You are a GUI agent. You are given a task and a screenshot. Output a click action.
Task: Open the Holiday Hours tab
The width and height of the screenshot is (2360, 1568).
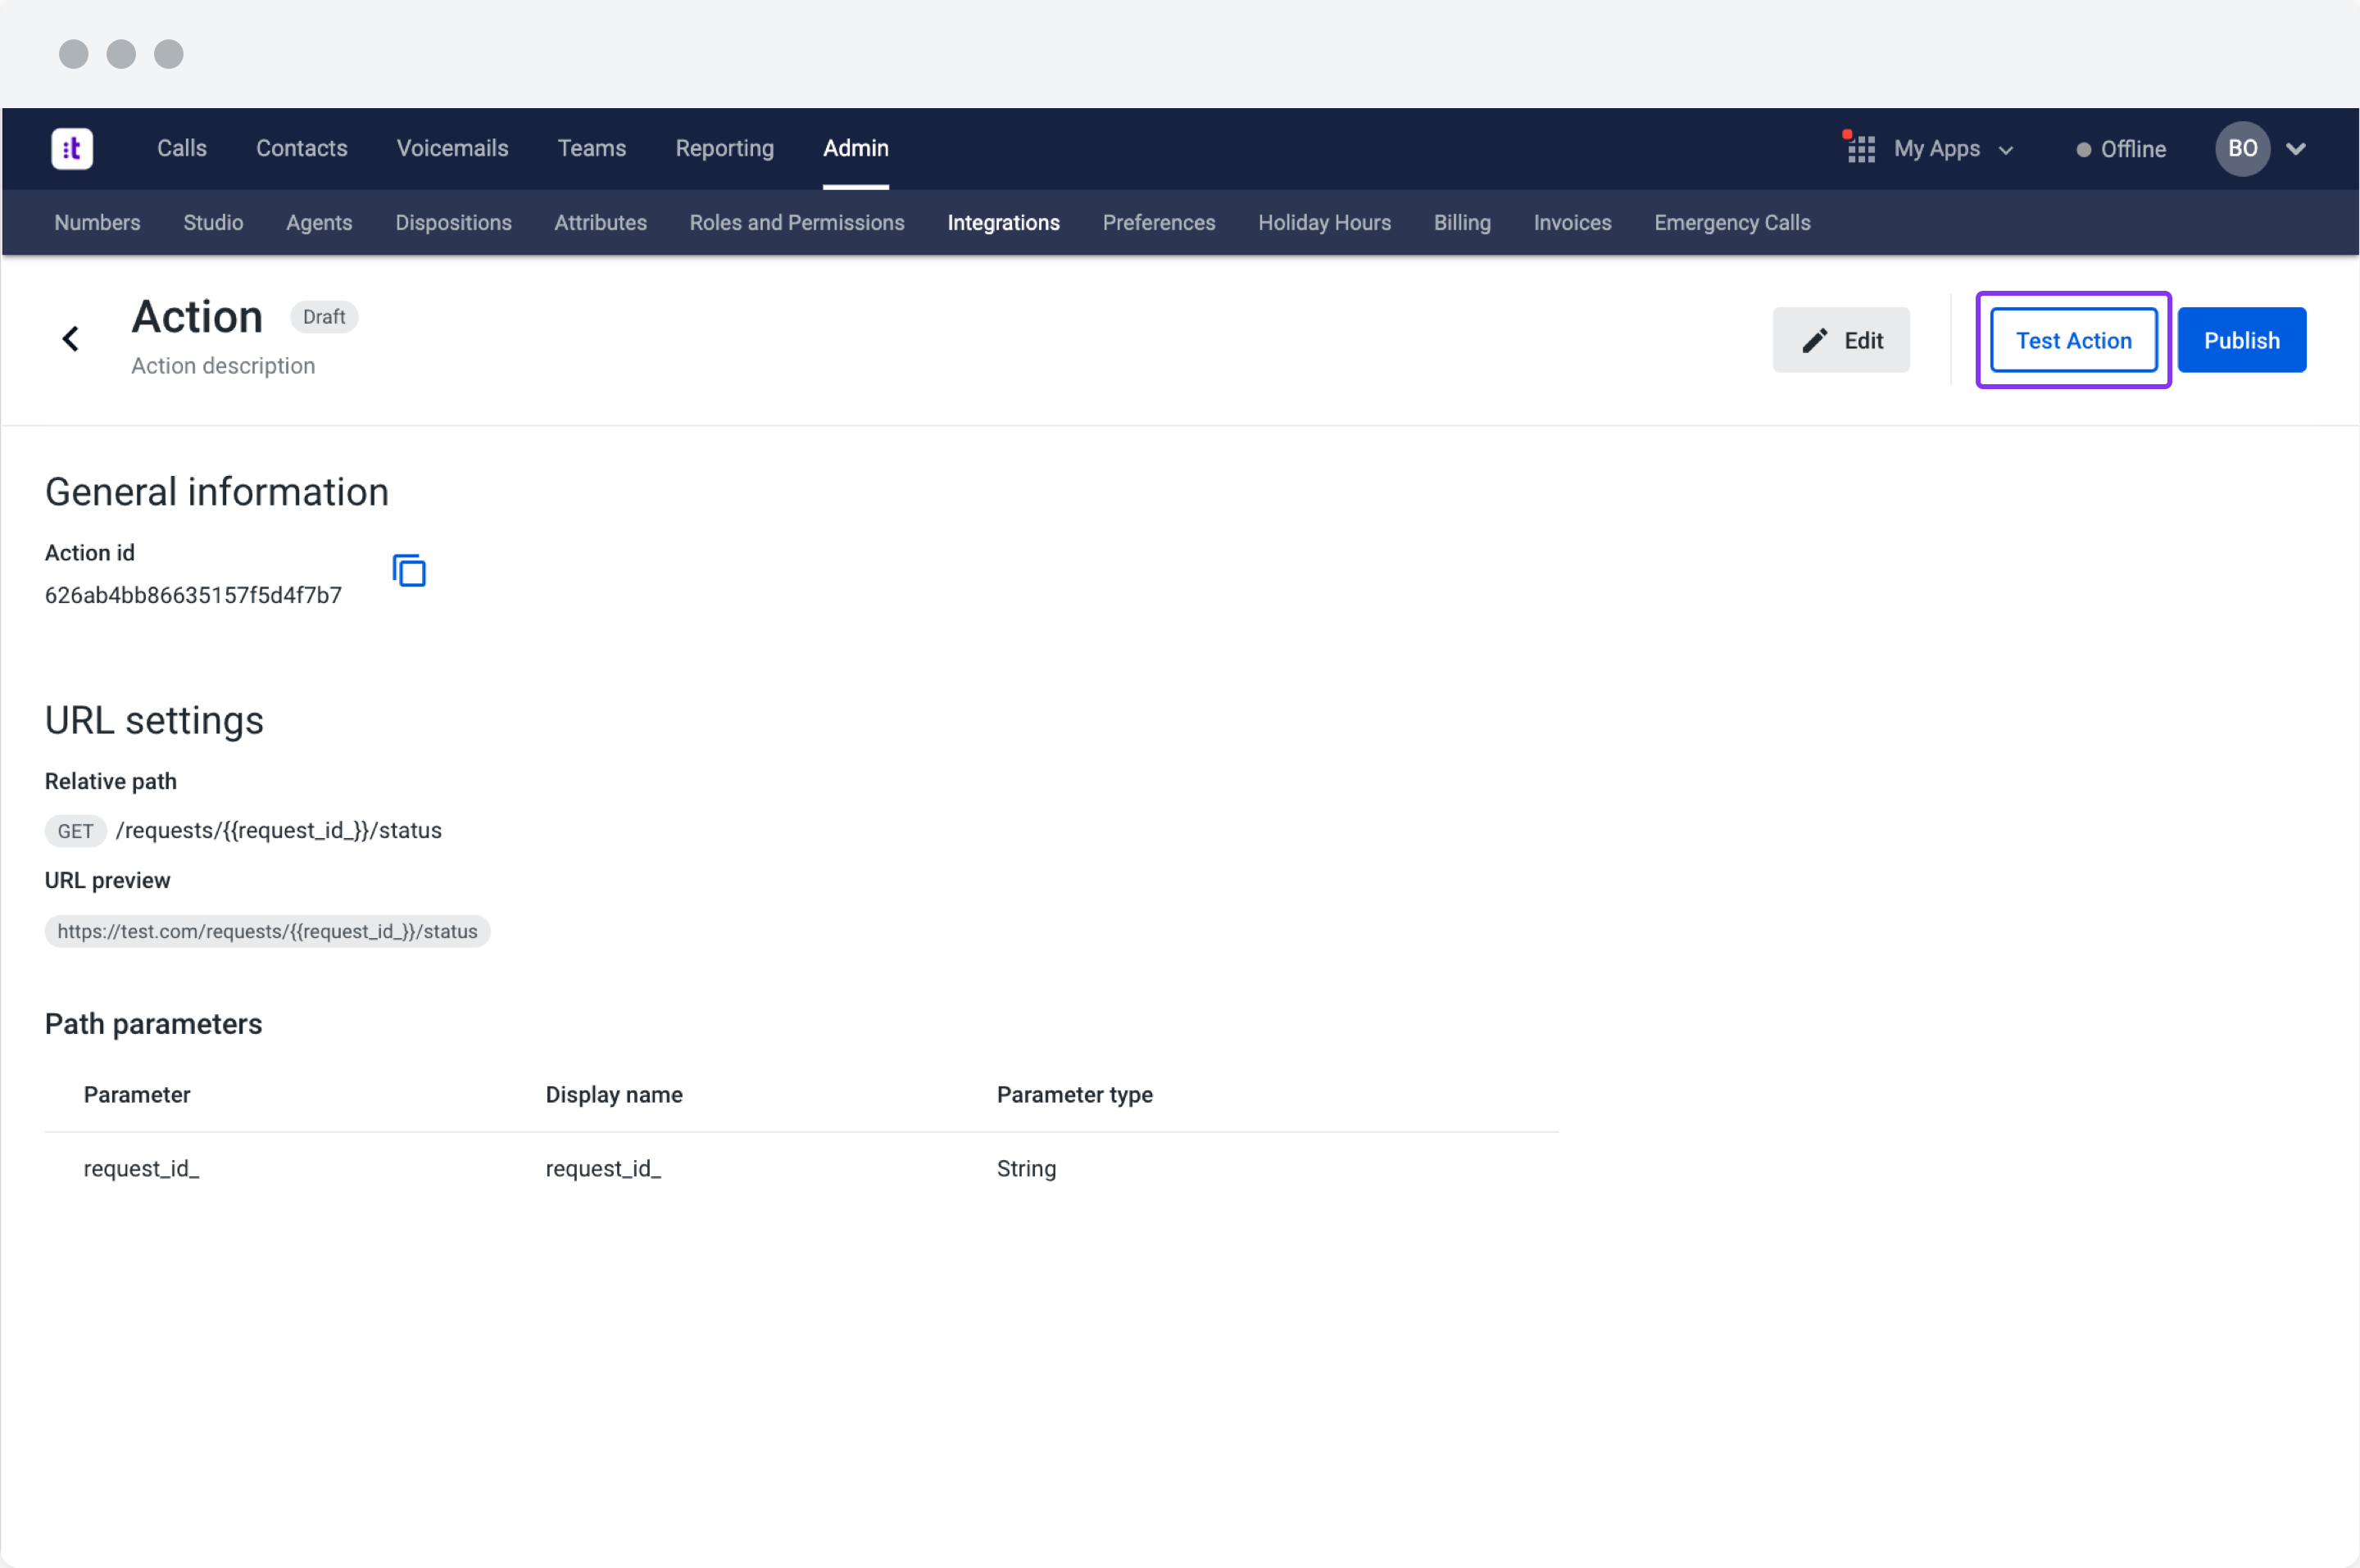point(1324,223)
